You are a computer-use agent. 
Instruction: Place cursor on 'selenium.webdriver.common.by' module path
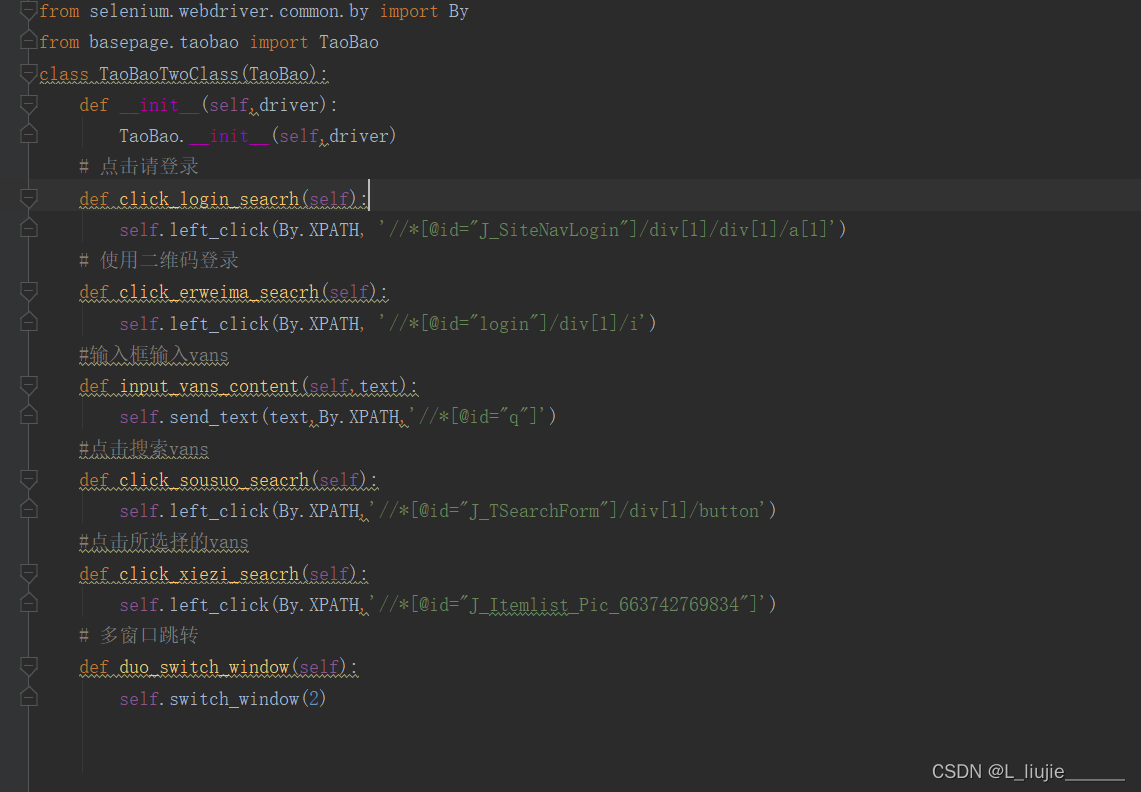tap(228, 12)
